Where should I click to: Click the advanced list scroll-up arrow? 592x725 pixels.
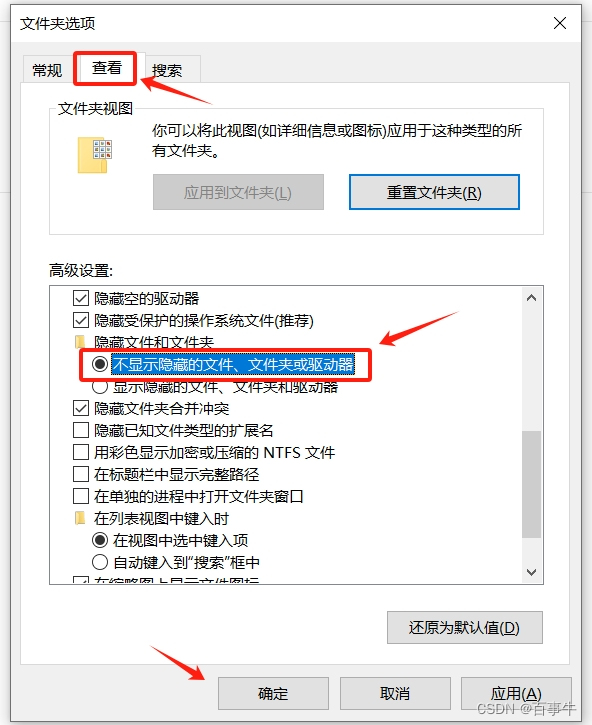[x=531, y=298]
